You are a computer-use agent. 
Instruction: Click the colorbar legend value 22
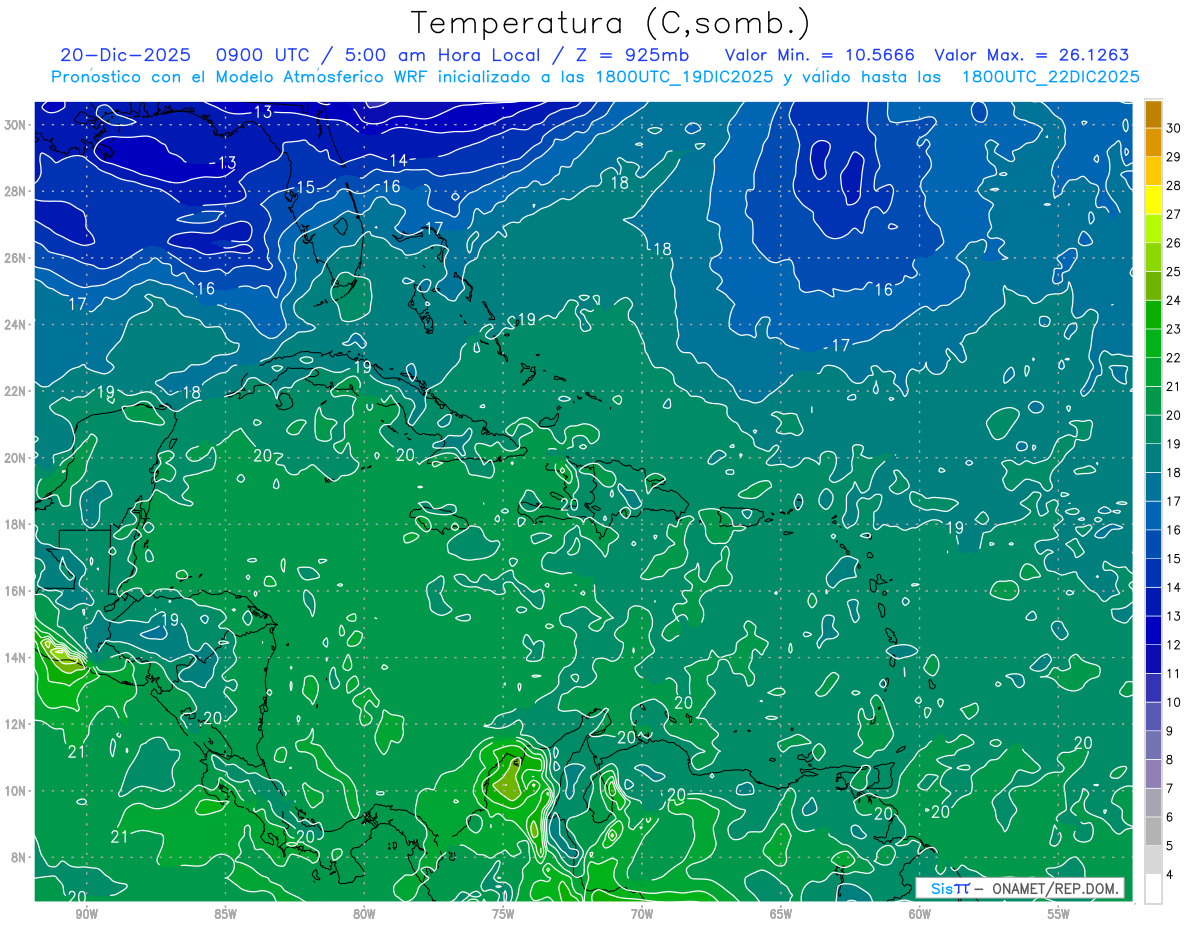1173,358
